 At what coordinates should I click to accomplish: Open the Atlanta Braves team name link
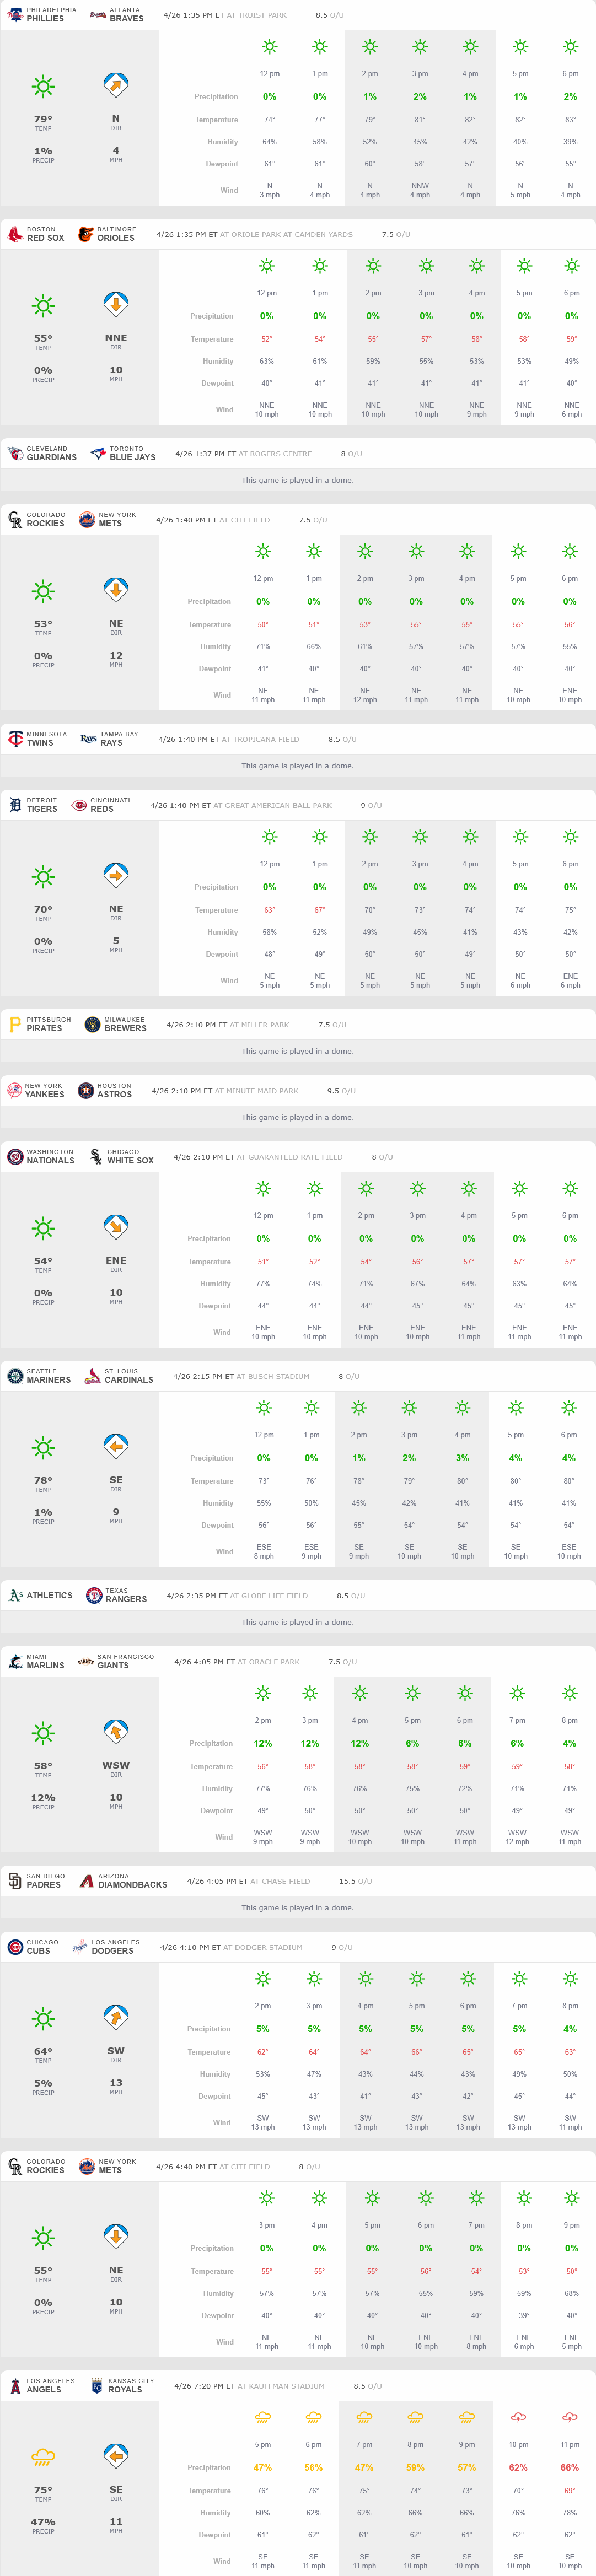[x=126, y=15]
